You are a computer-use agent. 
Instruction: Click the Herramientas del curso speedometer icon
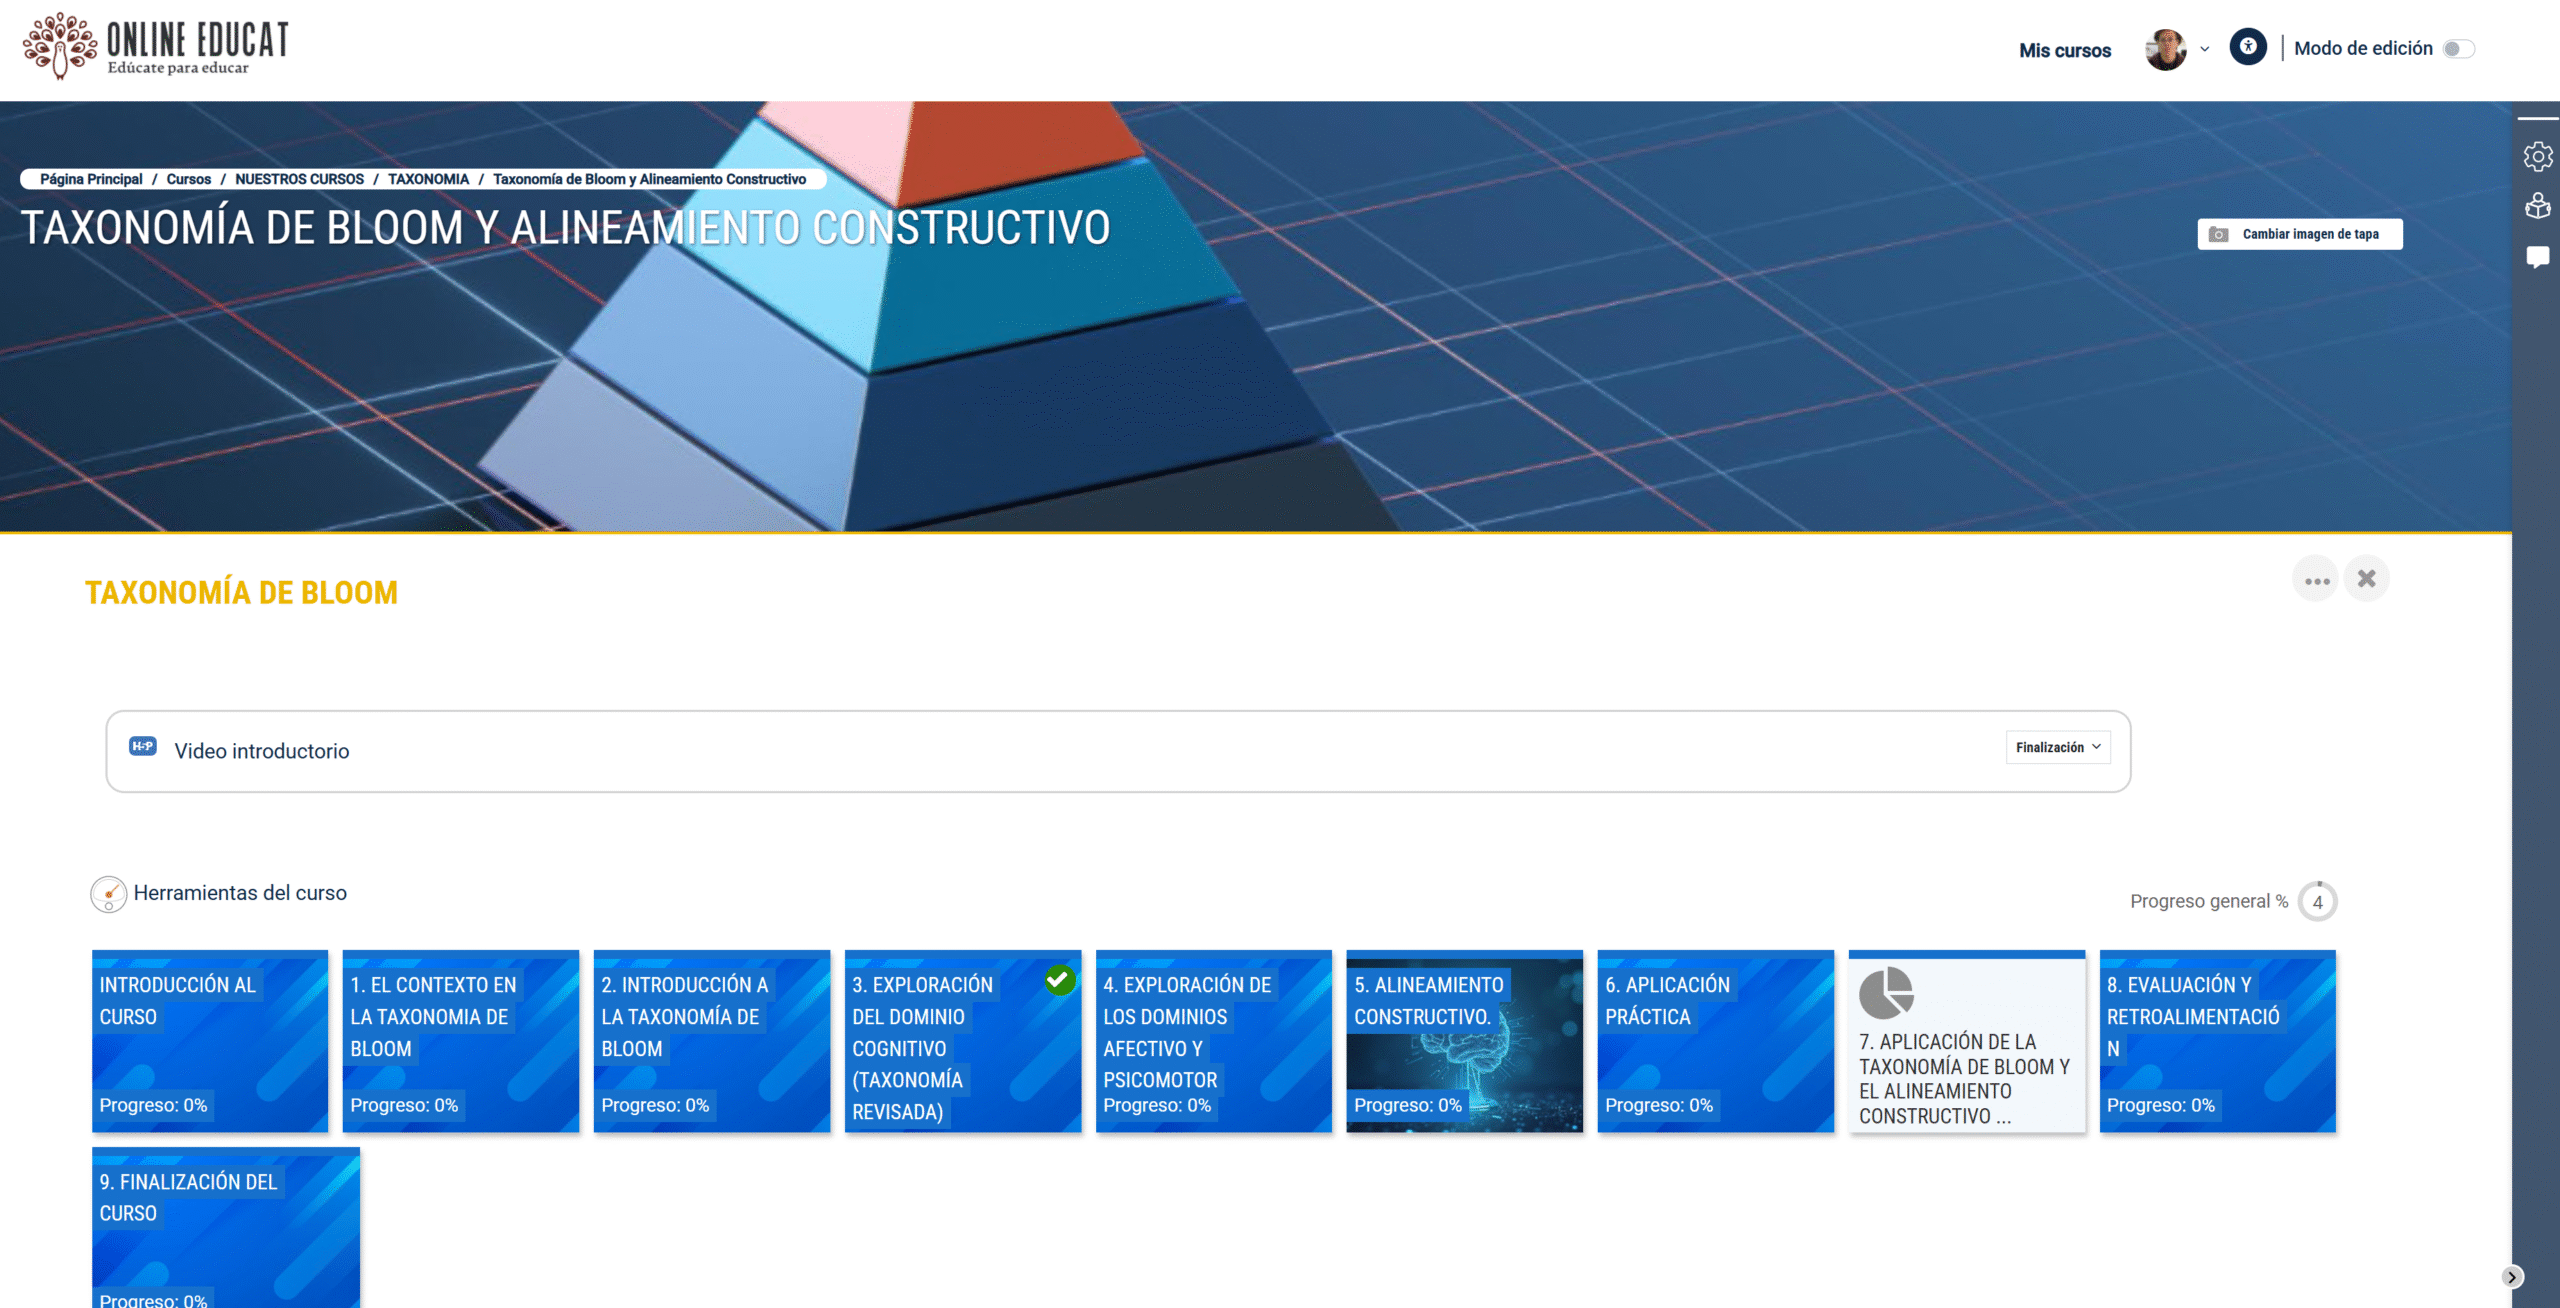(109, 893)
